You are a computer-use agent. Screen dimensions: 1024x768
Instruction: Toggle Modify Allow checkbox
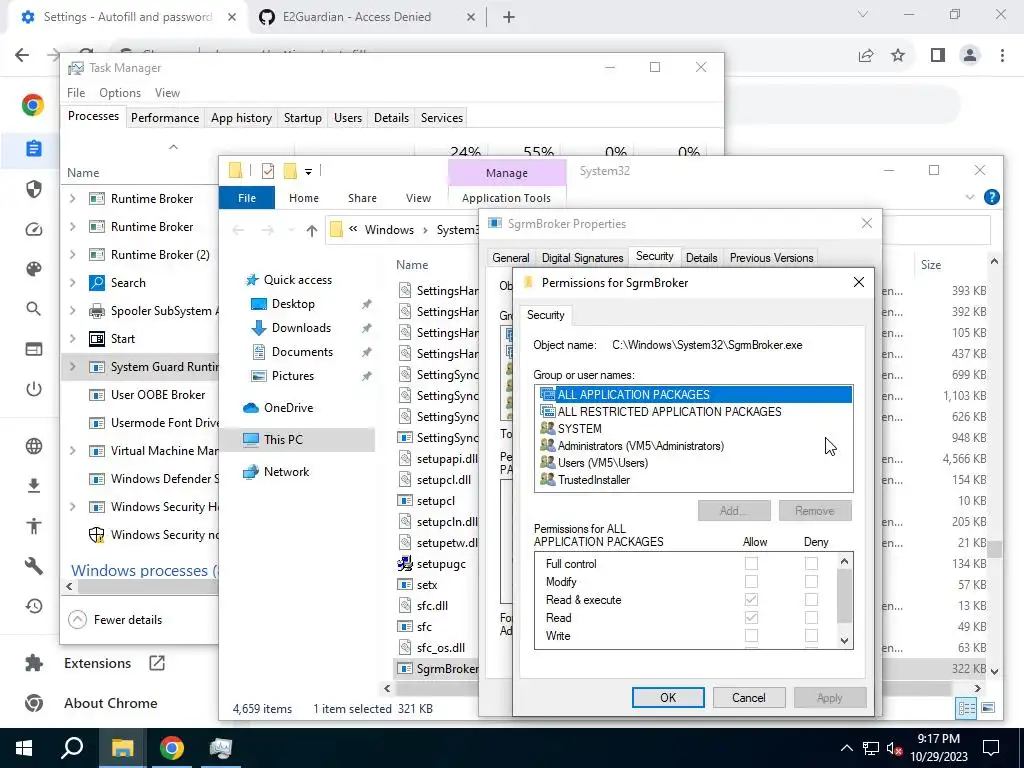(752, 581)
